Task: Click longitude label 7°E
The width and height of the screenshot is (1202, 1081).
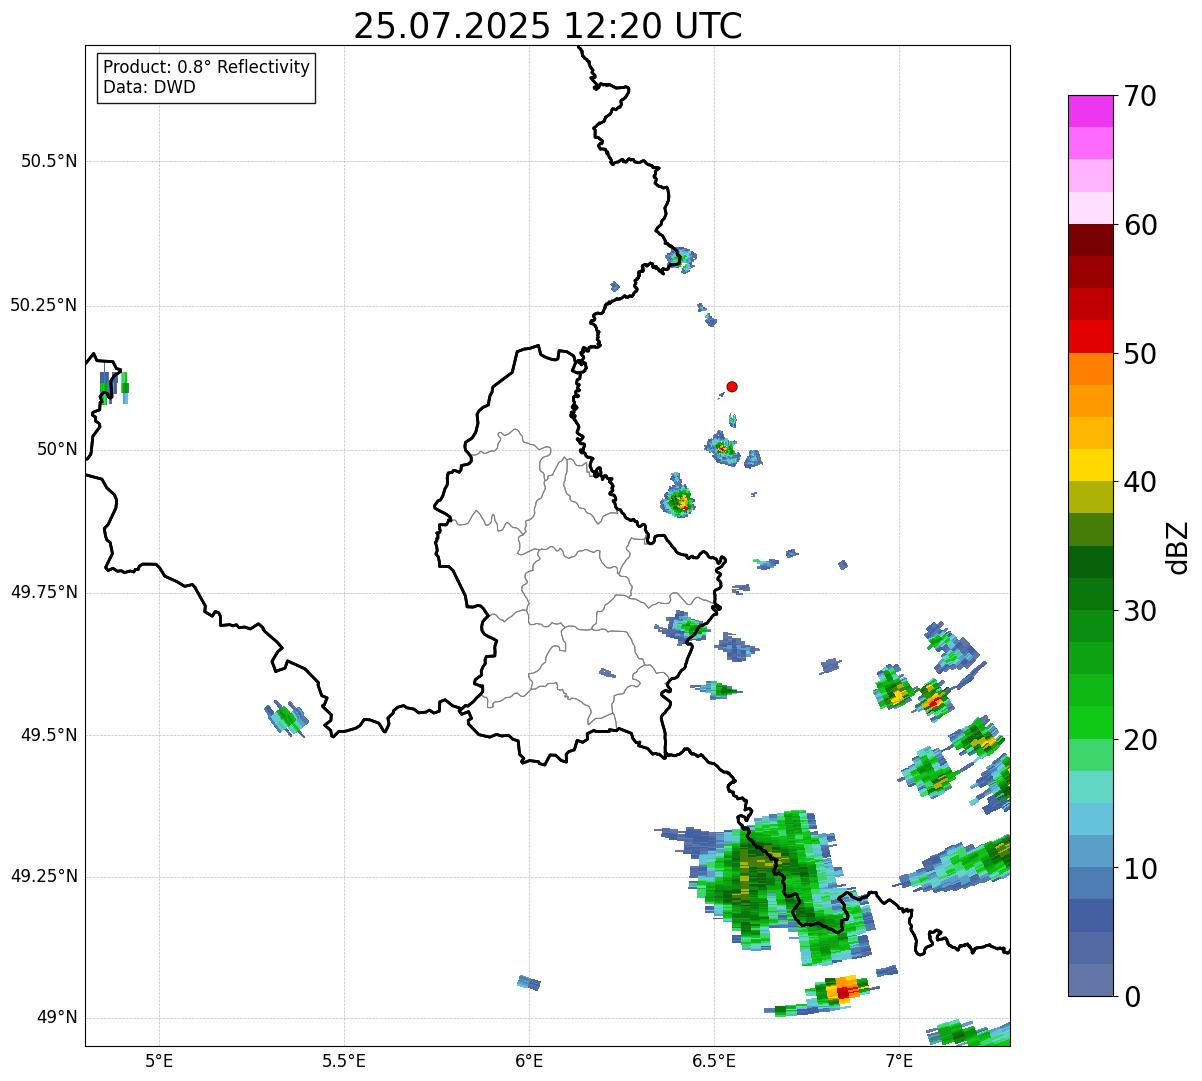Action: (899, 1060)
